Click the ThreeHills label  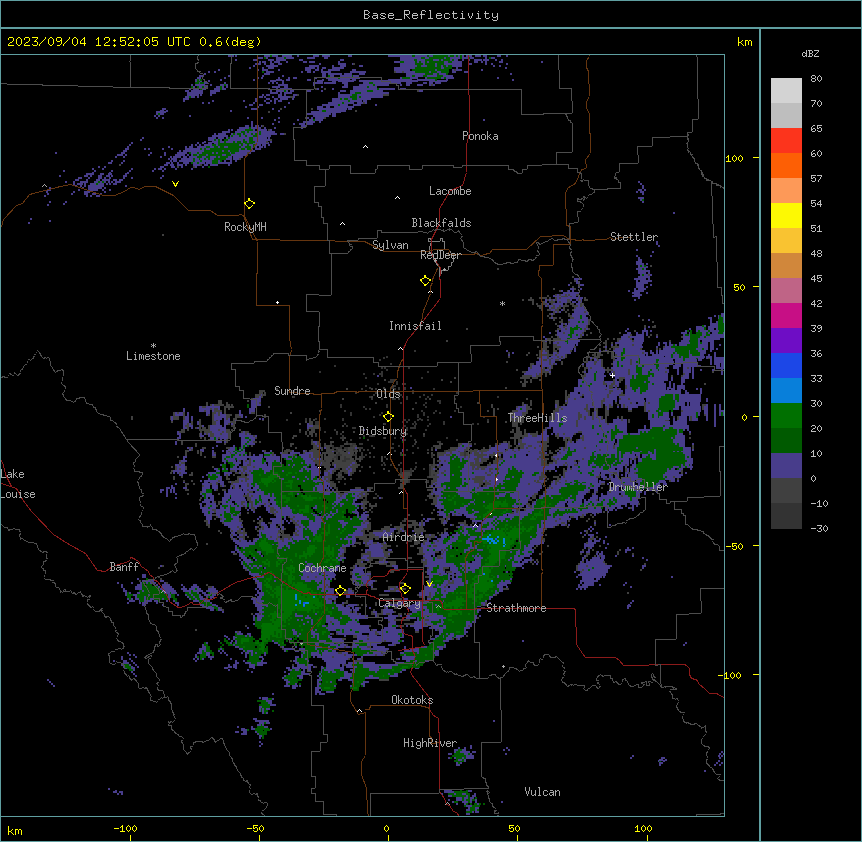(x=537, y=418)
